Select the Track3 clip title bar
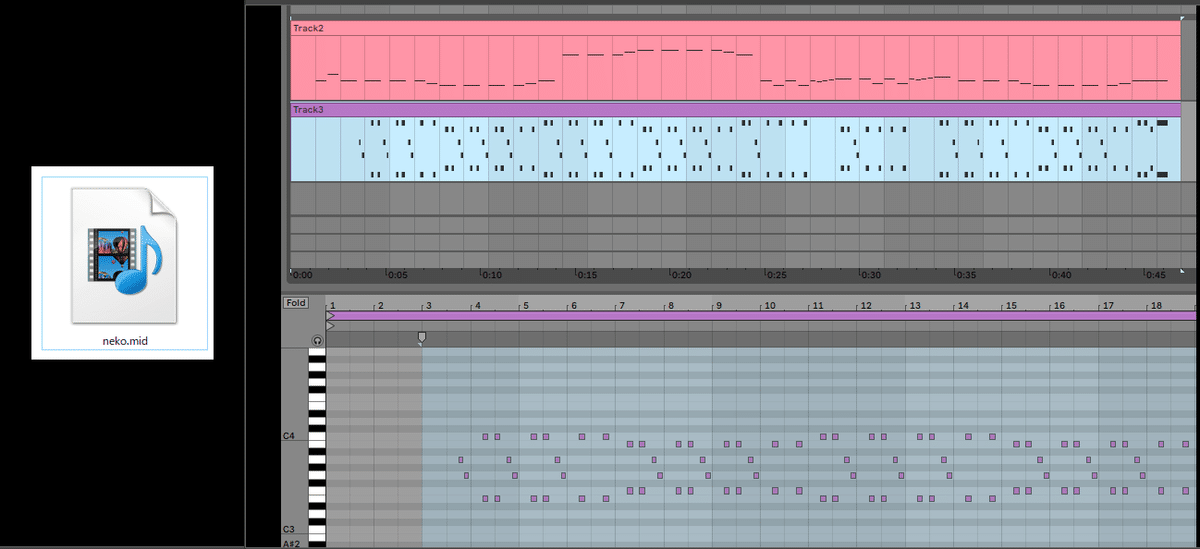Viewport: 1200px width, 549px height. click(x=736, y=109)
